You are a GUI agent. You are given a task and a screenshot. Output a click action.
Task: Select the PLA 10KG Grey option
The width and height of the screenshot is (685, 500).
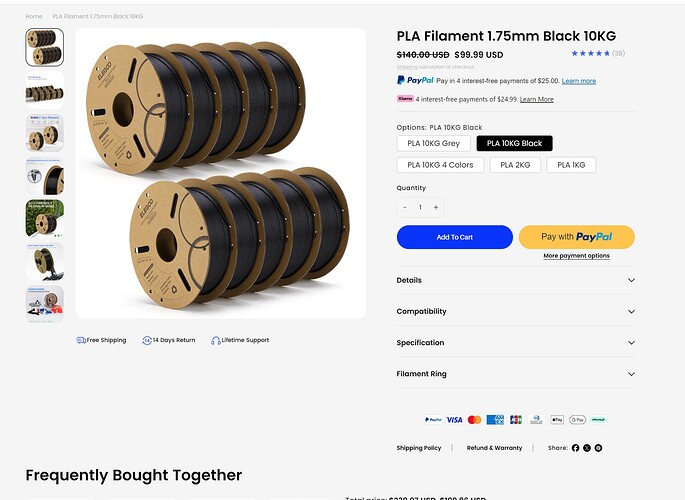[x=433, y=143]
